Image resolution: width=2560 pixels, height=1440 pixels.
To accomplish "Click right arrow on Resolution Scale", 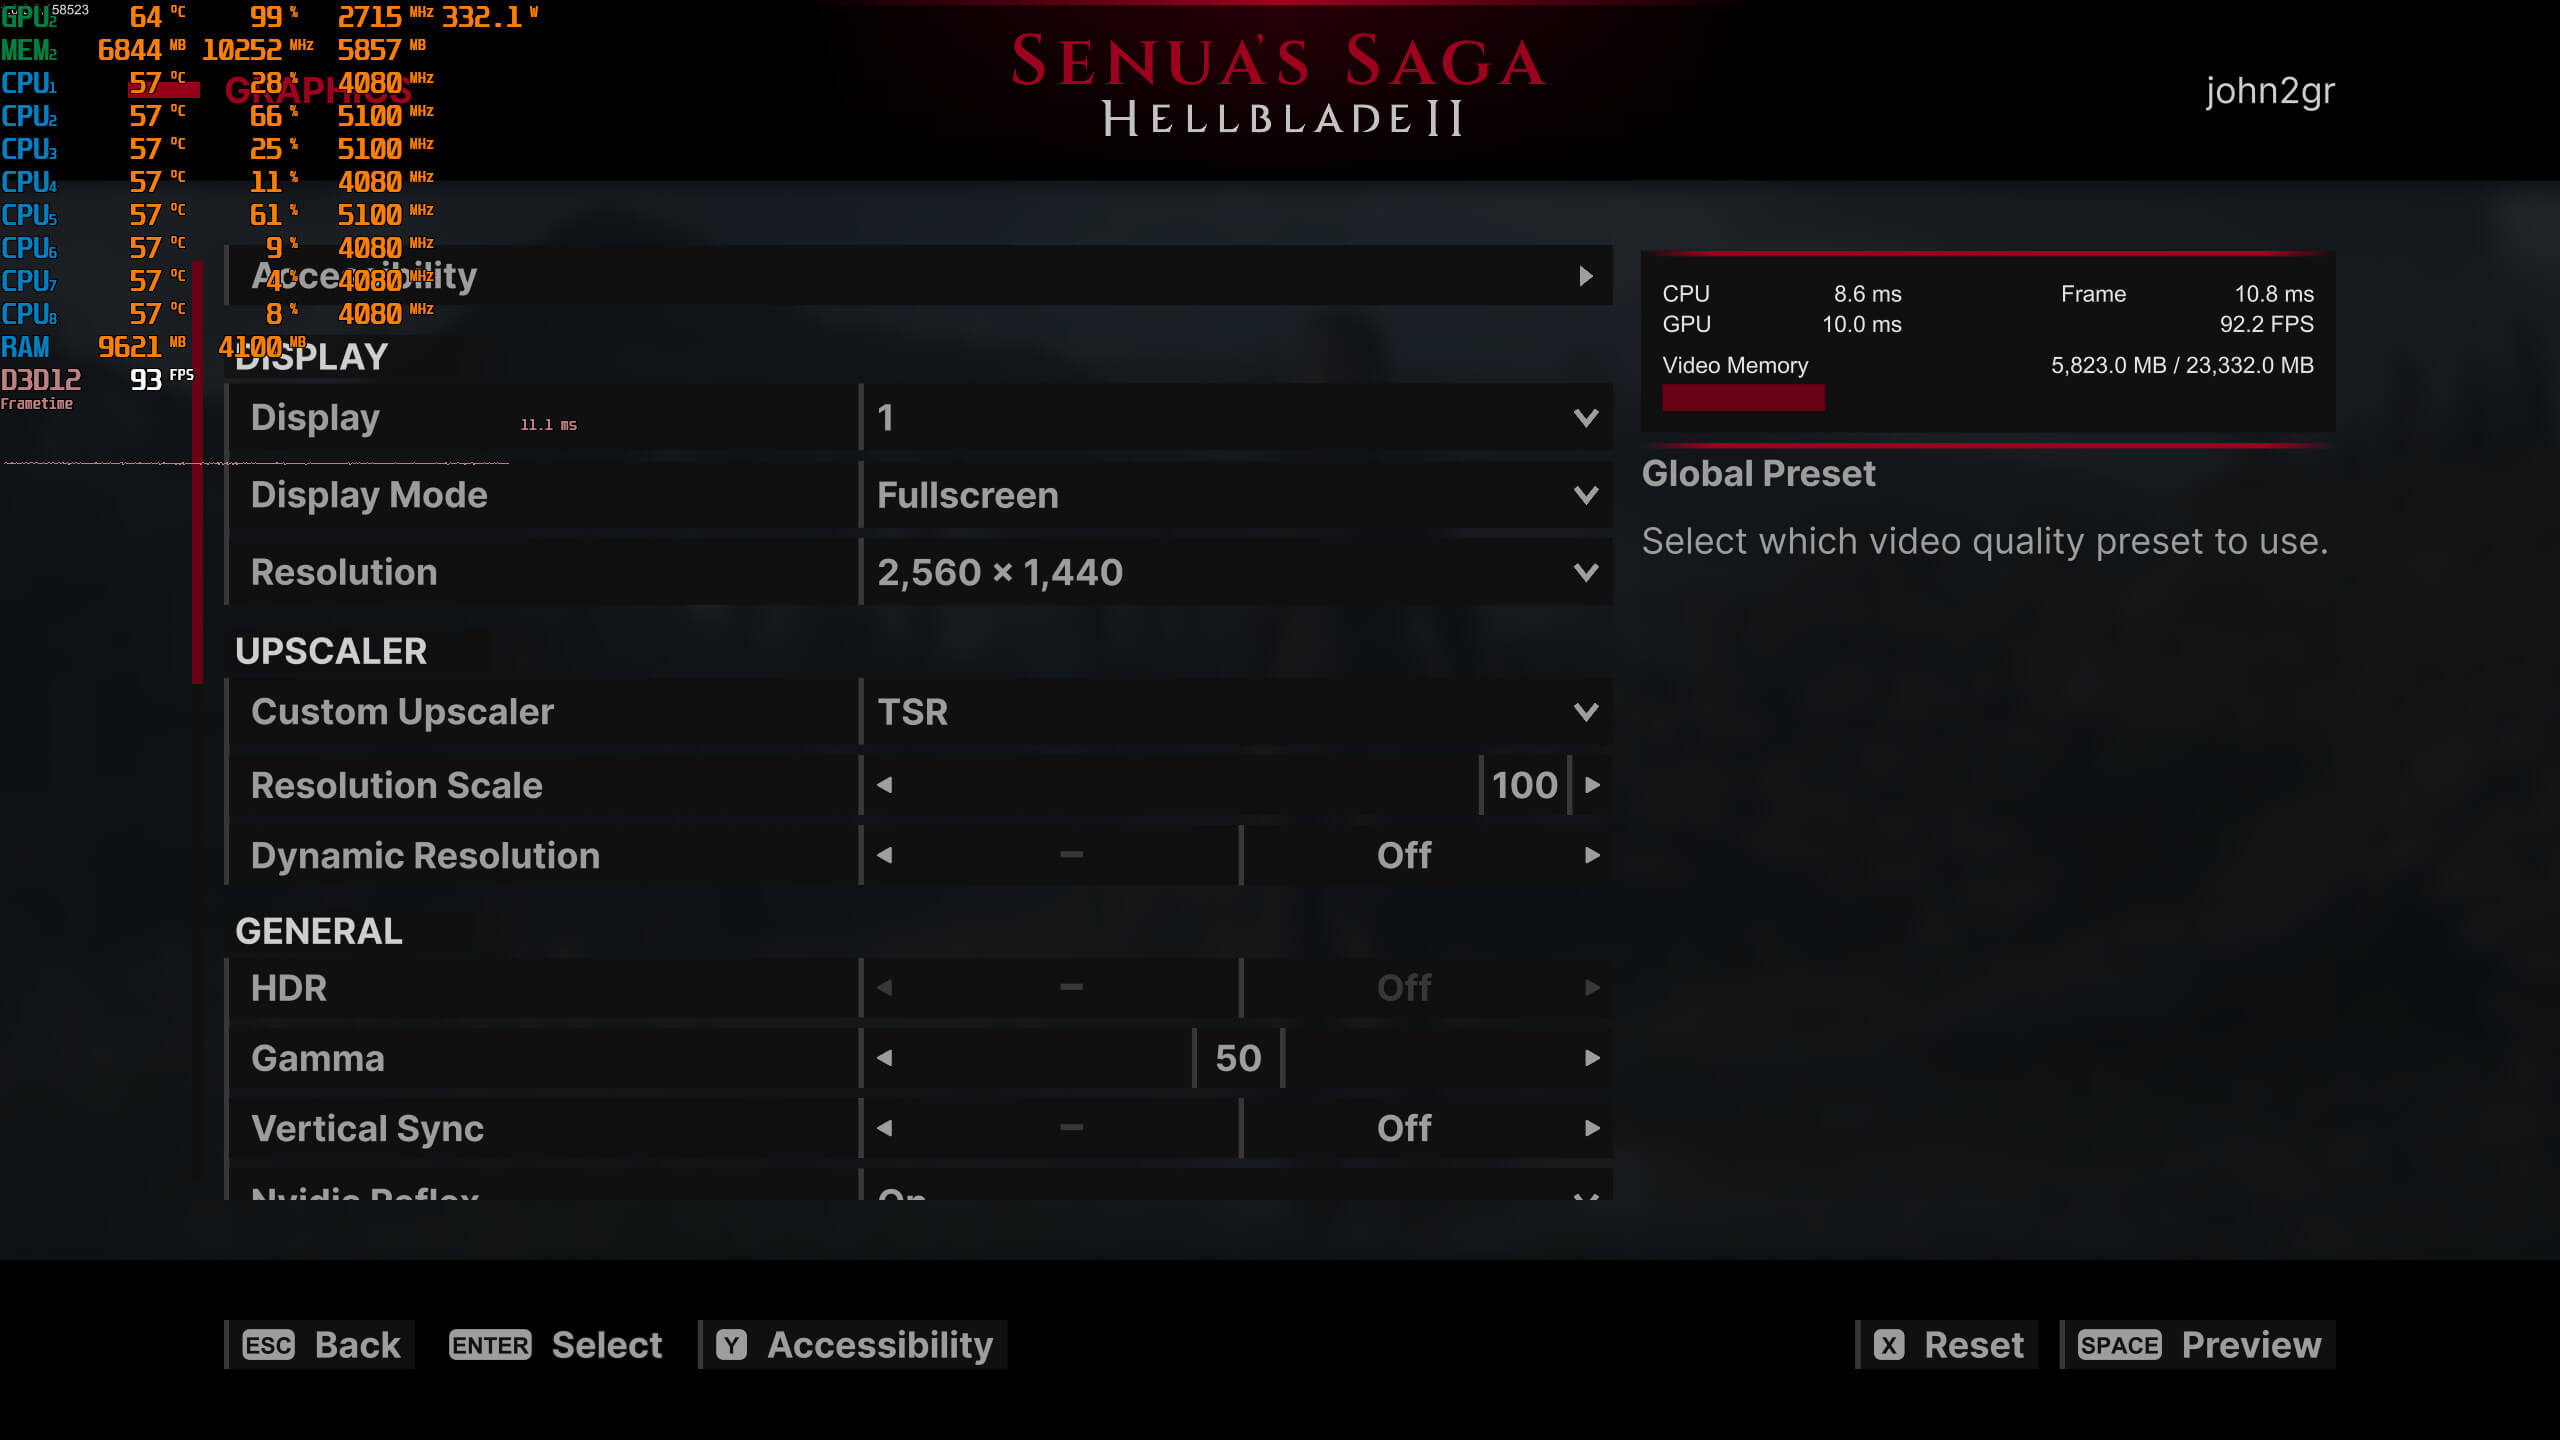I will point(1592,785).
